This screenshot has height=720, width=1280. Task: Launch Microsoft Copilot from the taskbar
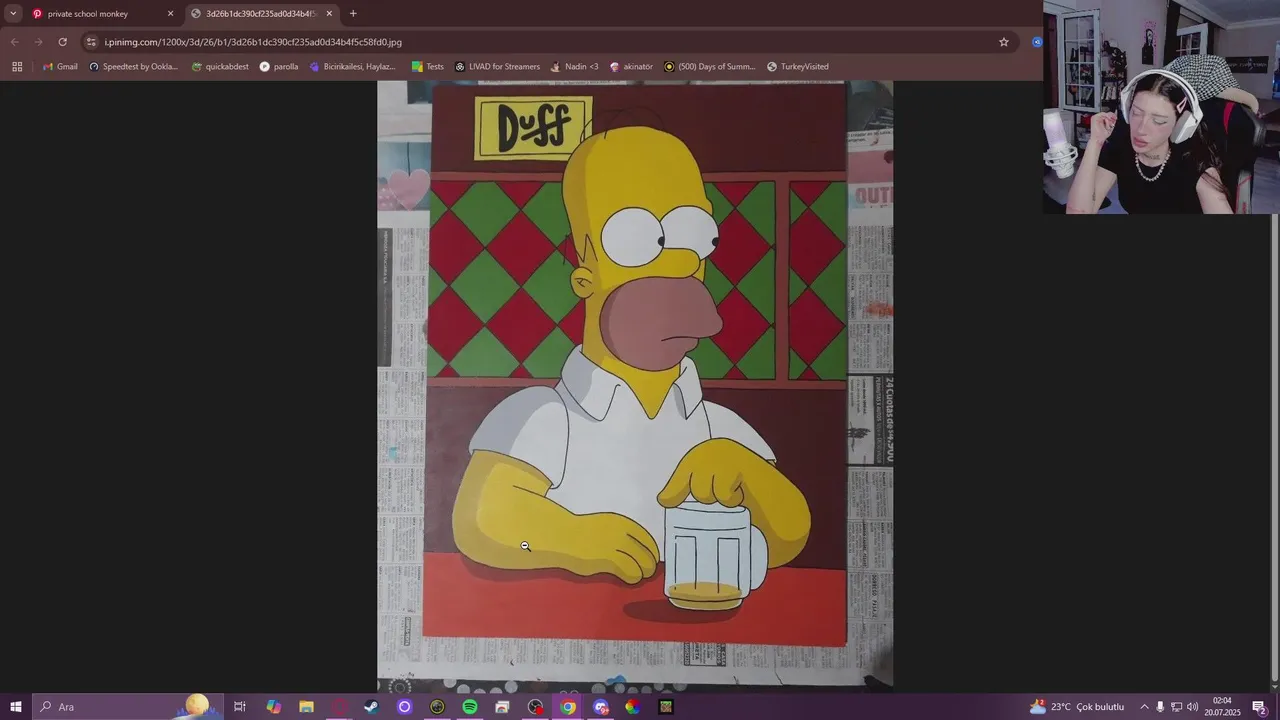click(x=273, y=707)
